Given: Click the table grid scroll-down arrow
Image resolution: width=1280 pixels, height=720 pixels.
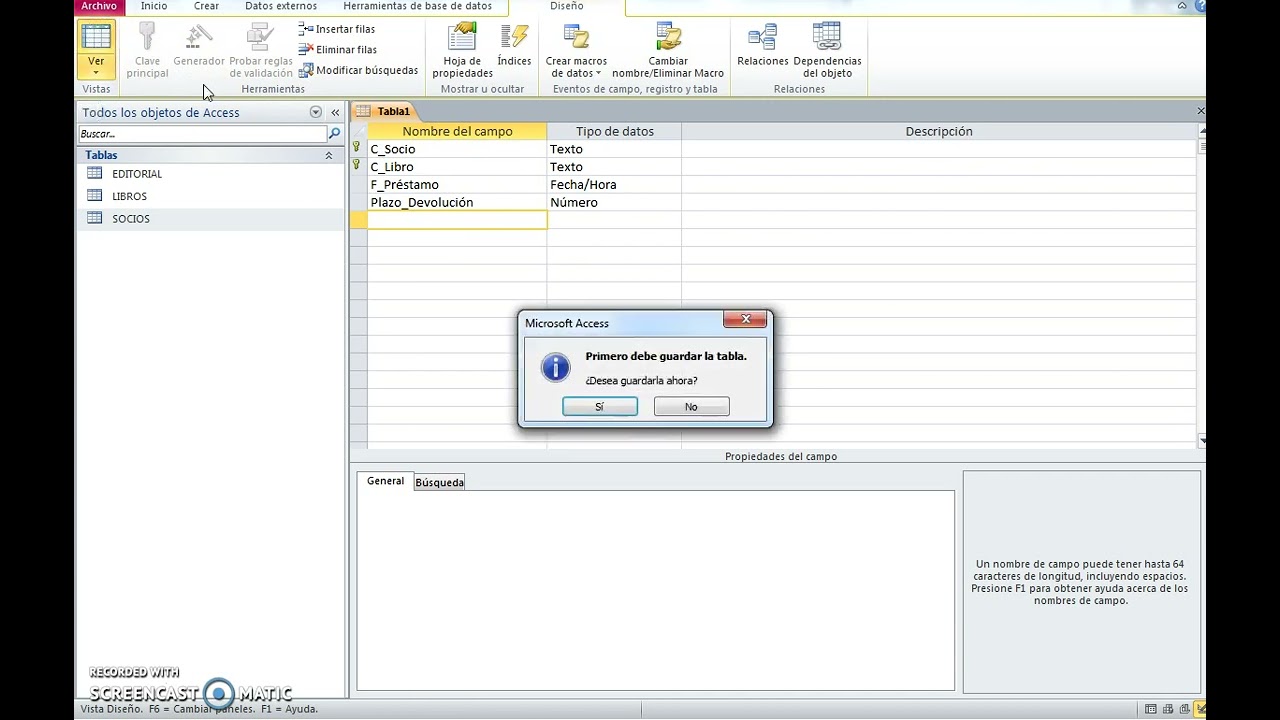Looking at the screenshot, I should (1201, 439).
